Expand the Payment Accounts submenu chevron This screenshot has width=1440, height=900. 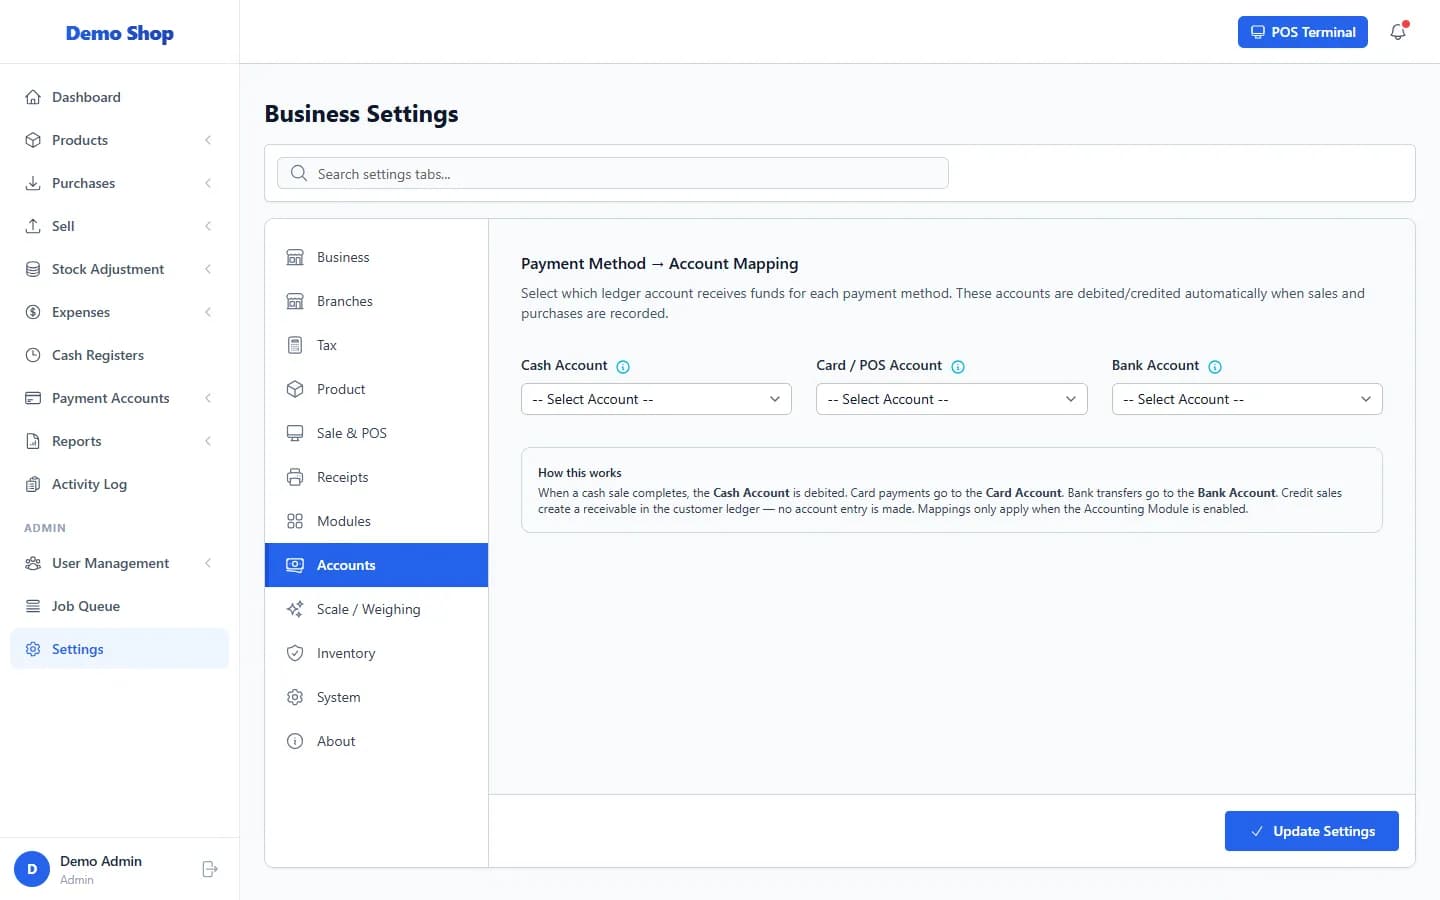[208, 398]
